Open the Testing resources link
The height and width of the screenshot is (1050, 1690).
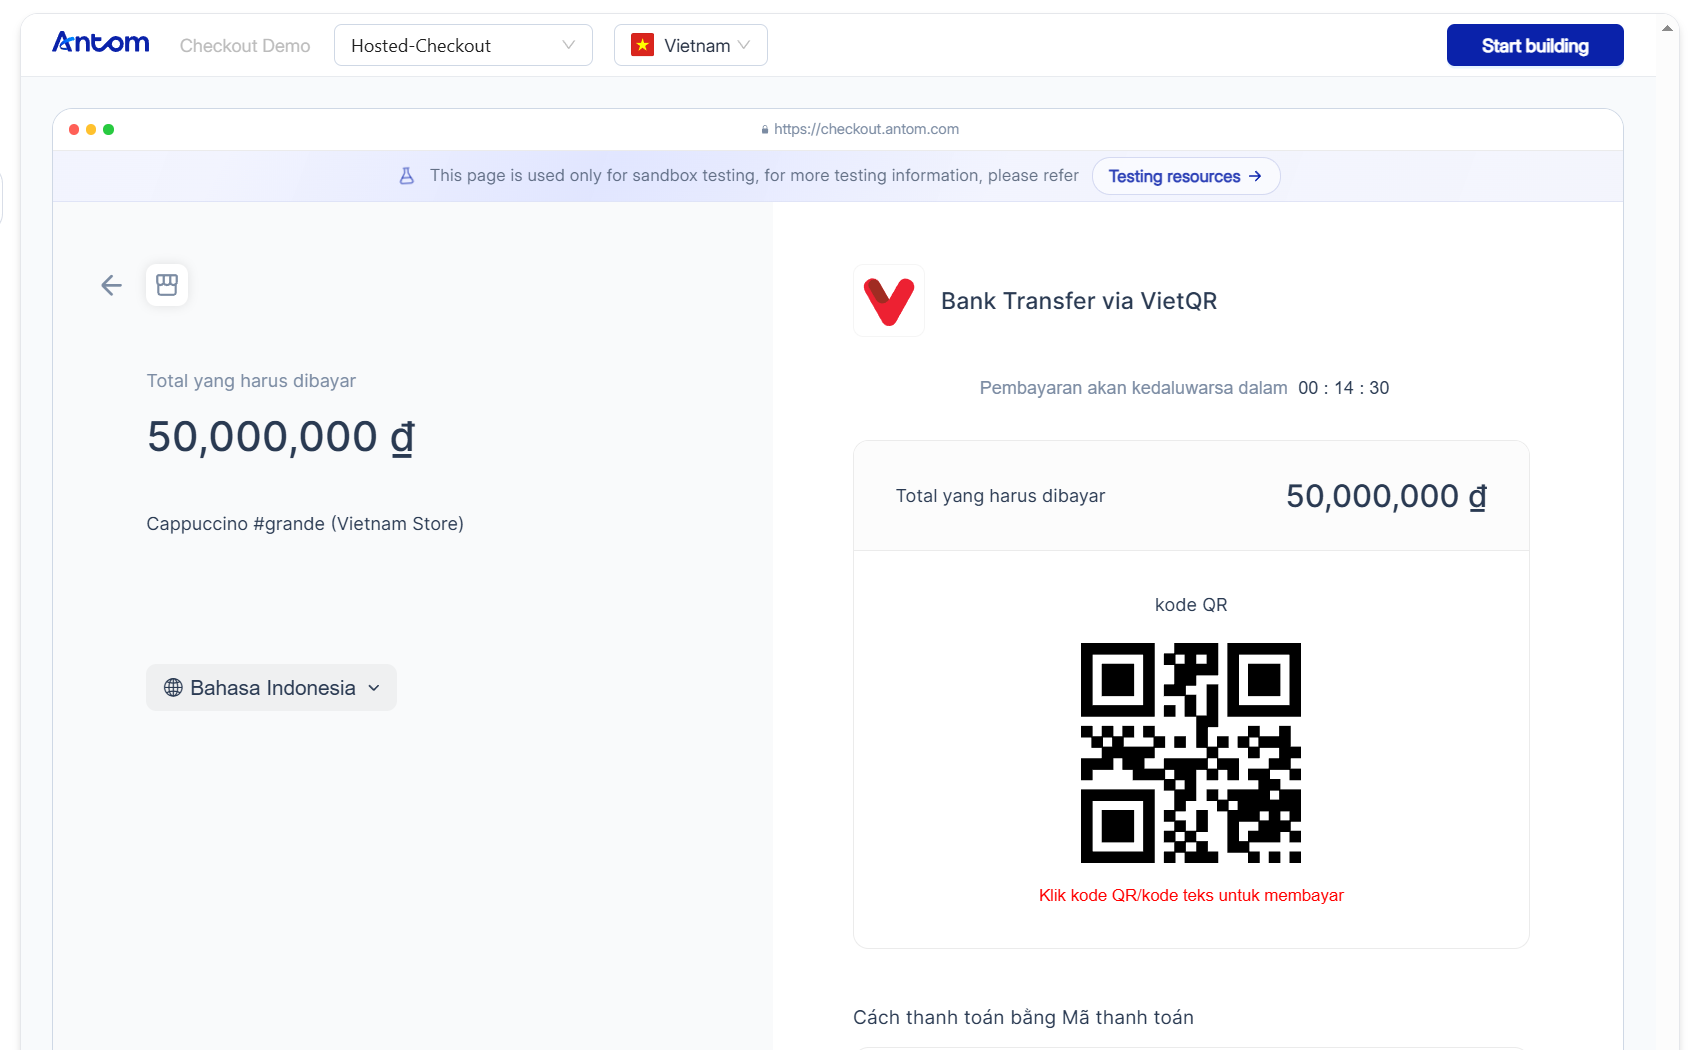point(1186,176)
